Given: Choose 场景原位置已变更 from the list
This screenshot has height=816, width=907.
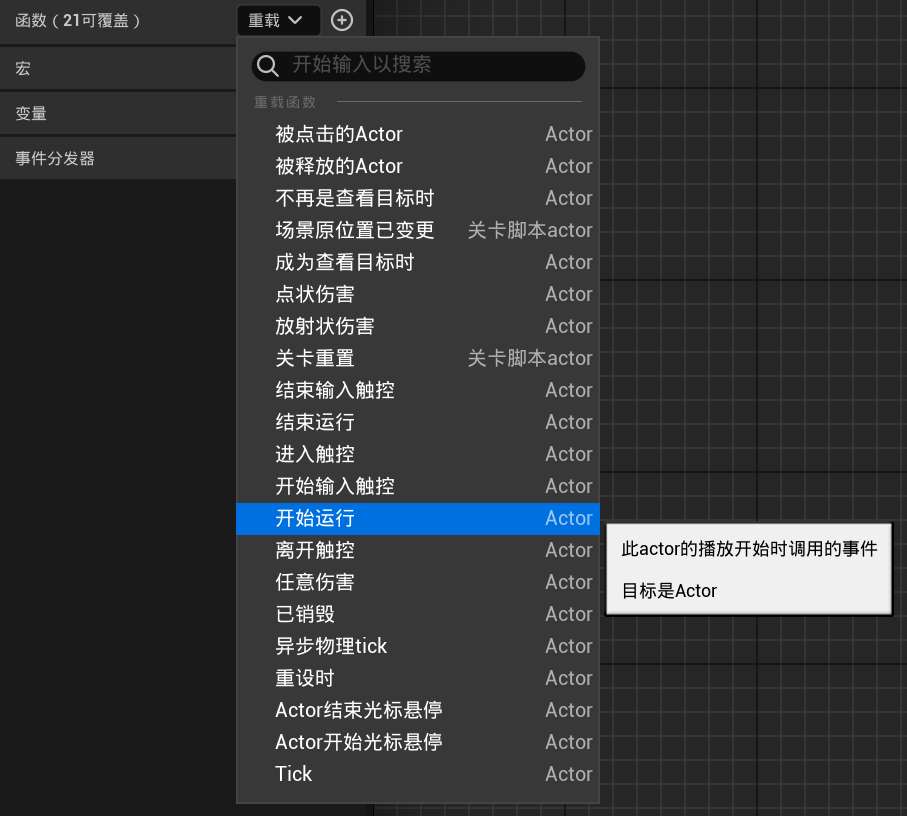Looking at the screenshot, I should click(x=355, y=230).
